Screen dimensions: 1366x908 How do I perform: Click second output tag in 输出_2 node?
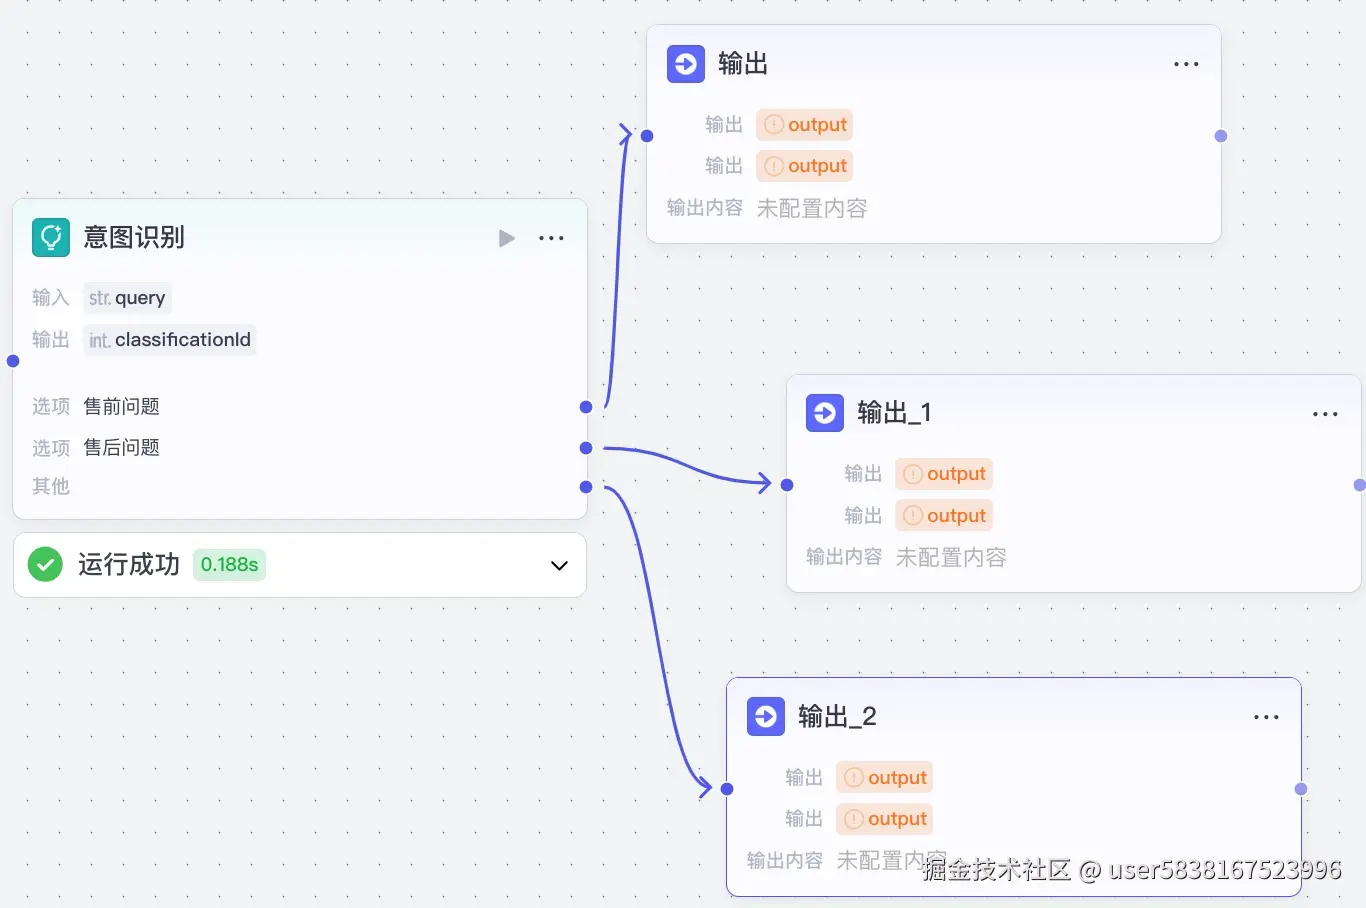point(885,819)
